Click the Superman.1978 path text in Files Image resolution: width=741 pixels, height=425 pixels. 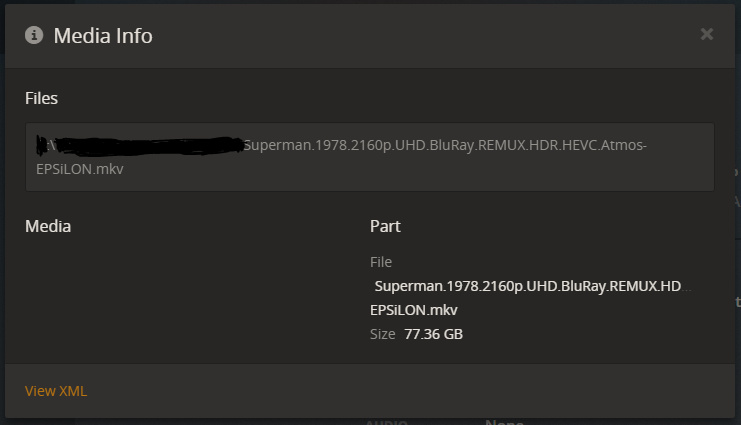click(x=445, y=145)
